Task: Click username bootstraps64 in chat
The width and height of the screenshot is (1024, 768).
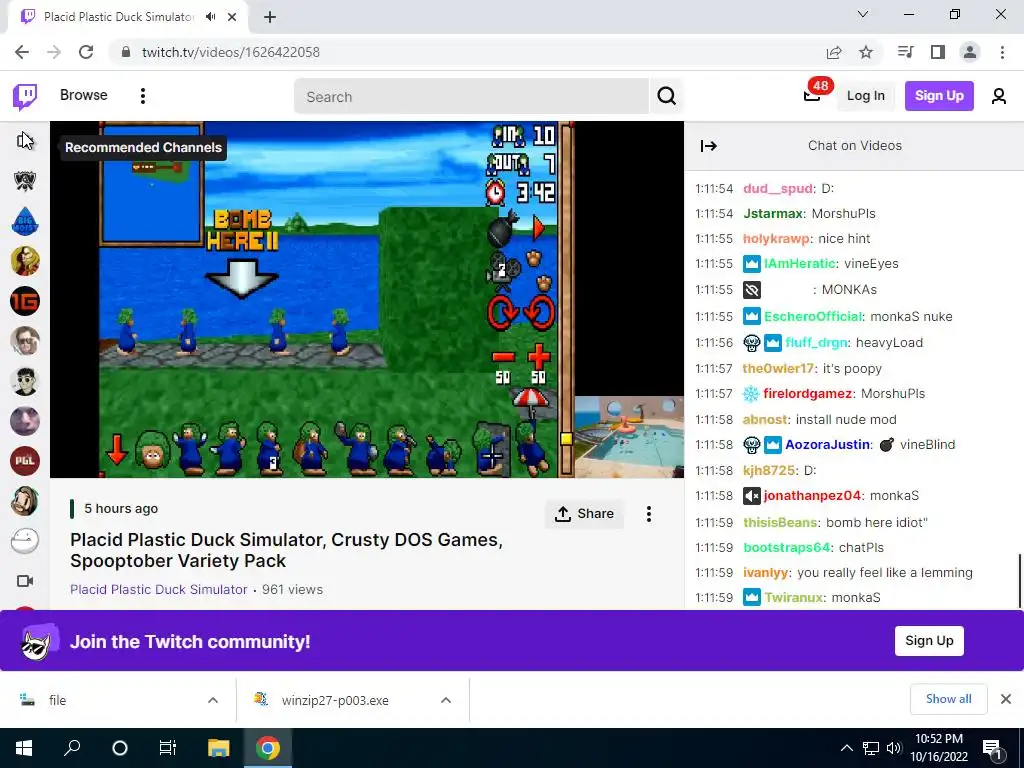Action: click(x=787, y=547)
